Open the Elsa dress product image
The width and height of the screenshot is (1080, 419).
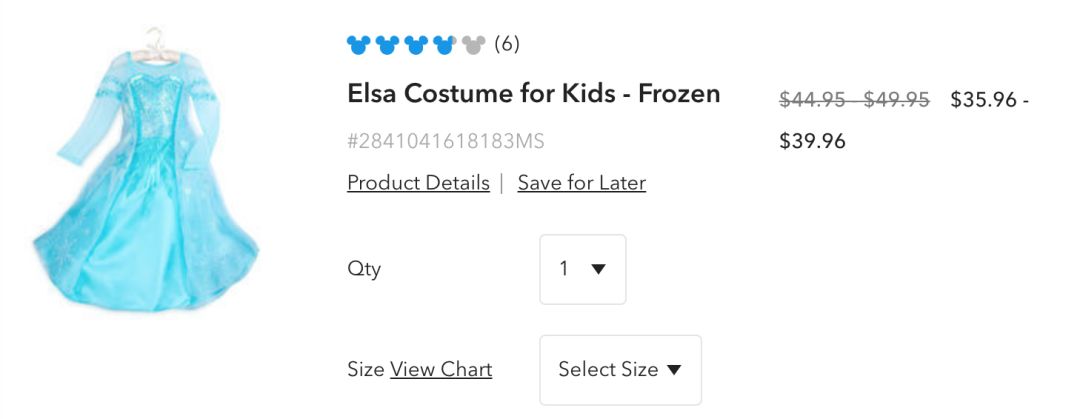click(146, 172)
